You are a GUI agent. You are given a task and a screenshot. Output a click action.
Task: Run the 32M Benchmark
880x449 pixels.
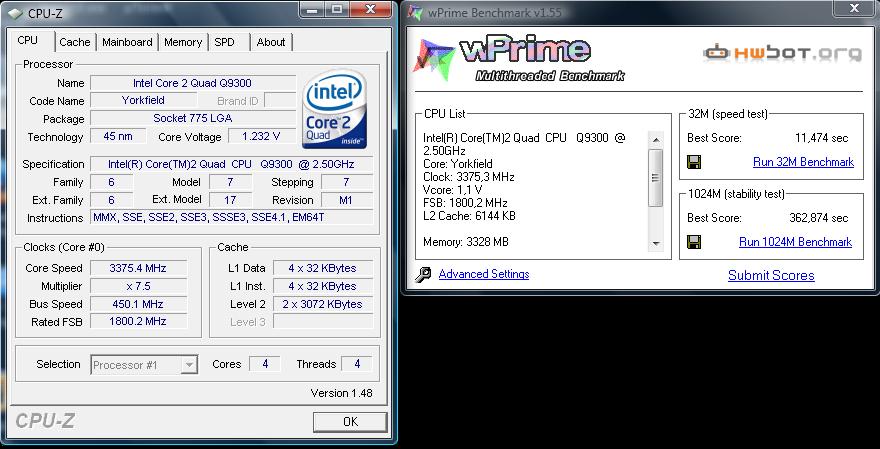tap(803, 162)
